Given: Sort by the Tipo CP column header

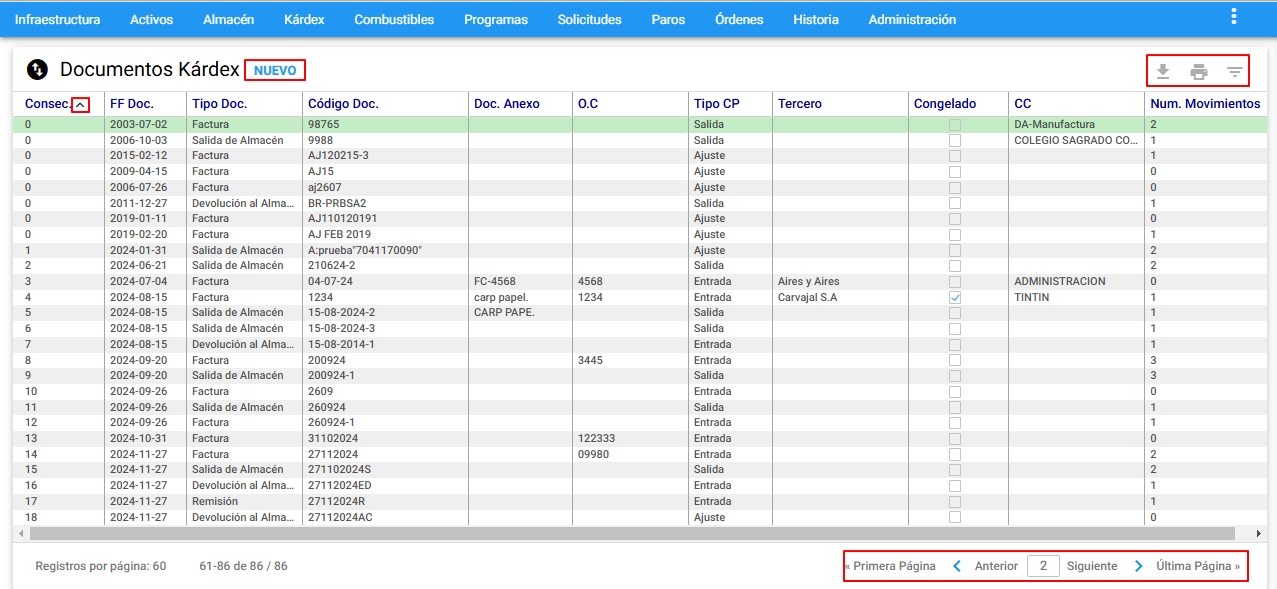Looking at the screenshot, I should click(717, 104).
